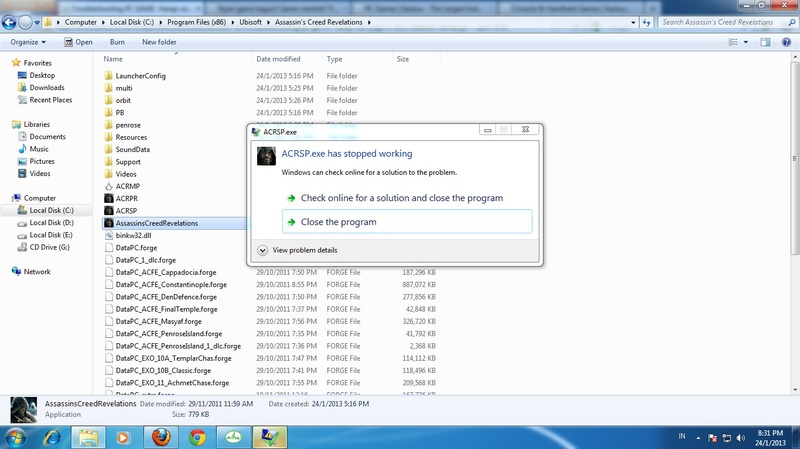Viewport: 800px width, 449px height.
Task: Open the address bar history dropdown
Action: tap(633, 22)
